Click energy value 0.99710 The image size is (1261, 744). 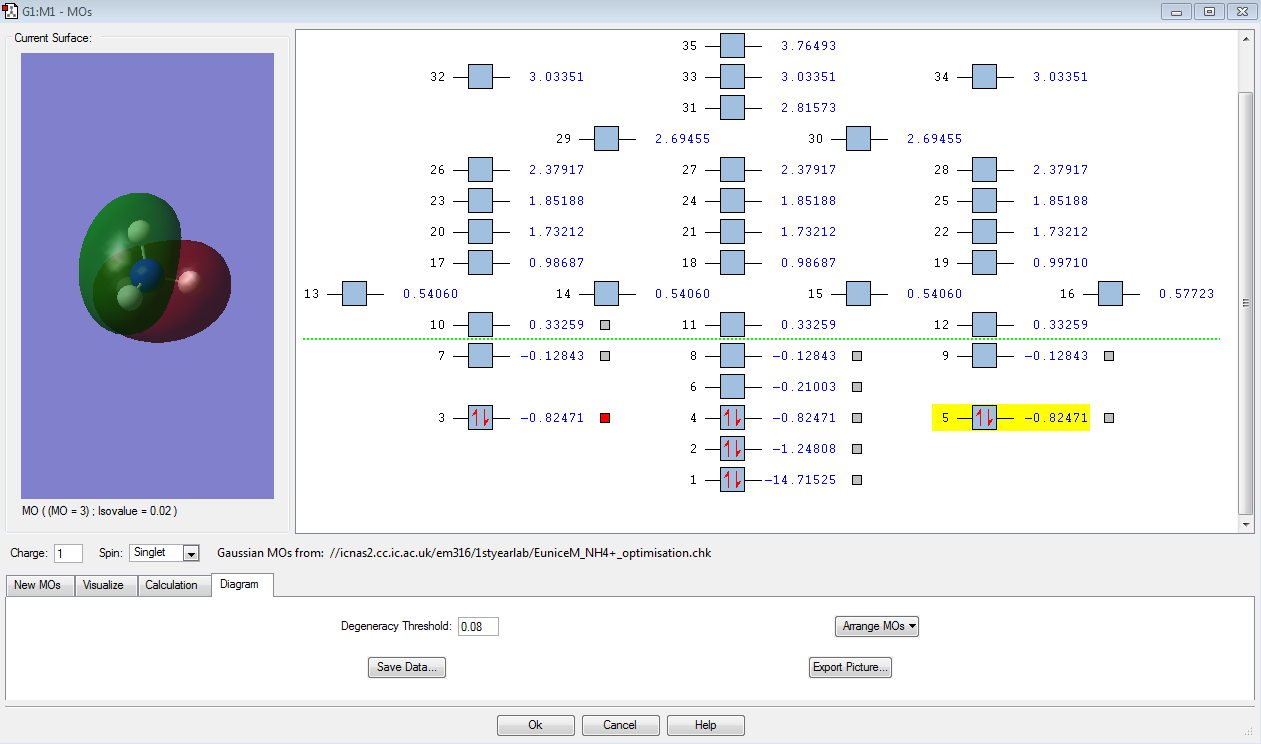[1060, 263]
